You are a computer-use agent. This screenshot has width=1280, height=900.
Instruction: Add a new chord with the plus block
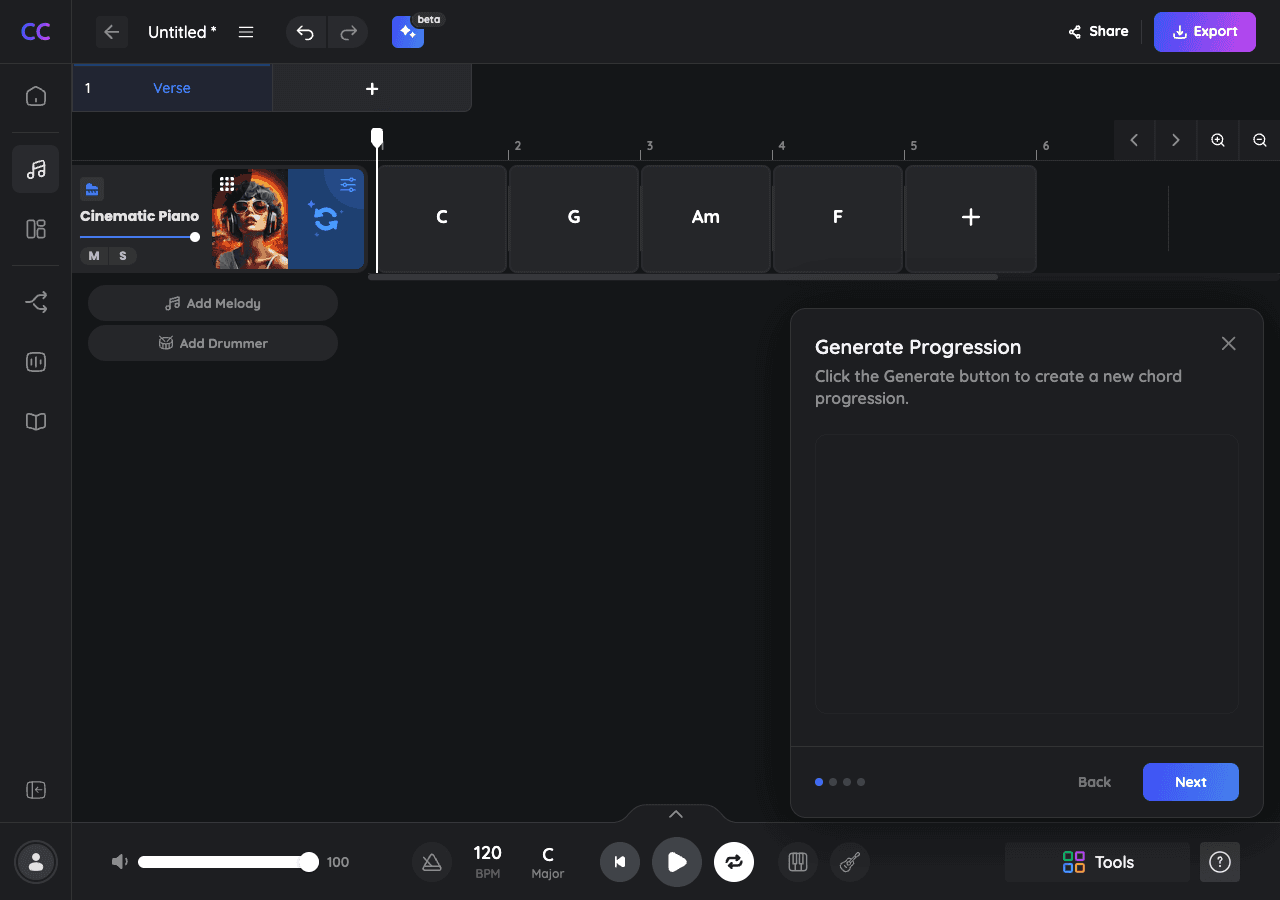970,217
